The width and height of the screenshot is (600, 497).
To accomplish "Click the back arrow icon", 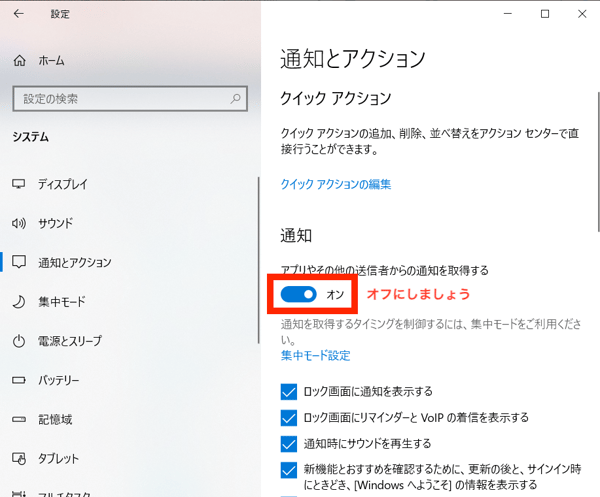I will point(19,15).
